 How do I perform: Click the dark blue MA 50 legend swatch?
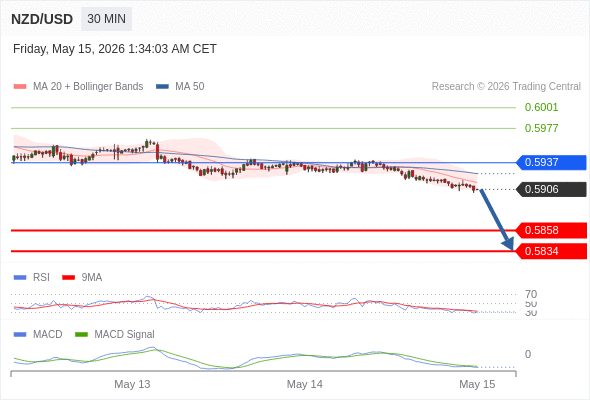(x=162, y=87)
